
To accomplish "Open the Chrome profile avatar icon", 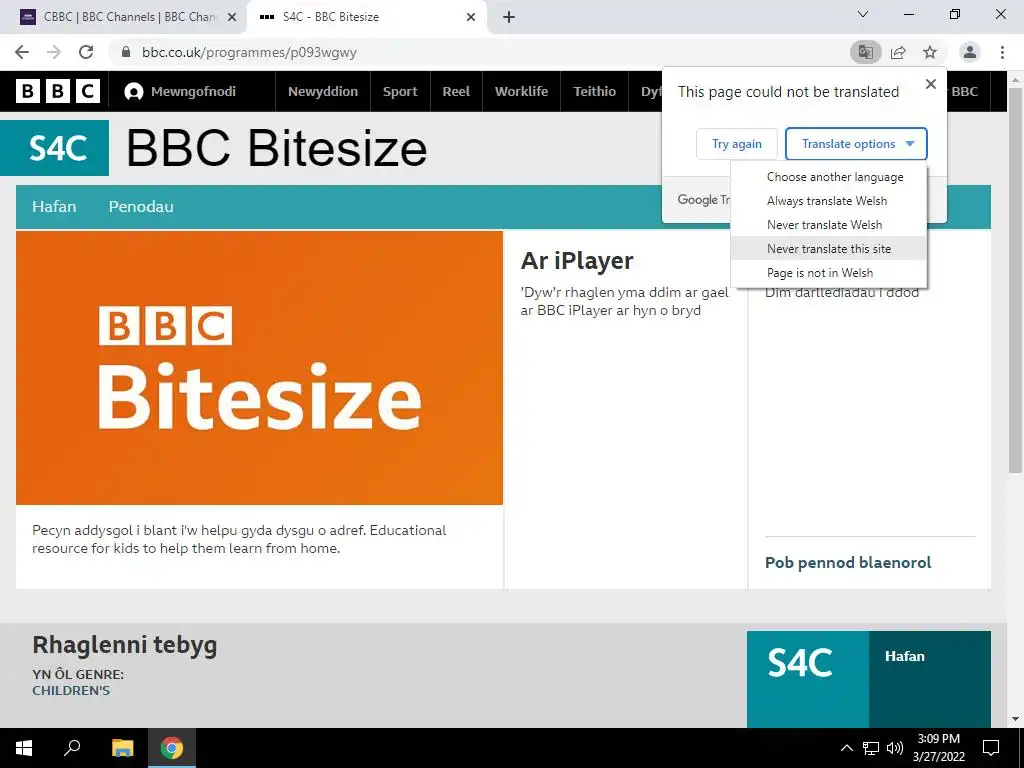I will pos(970,52).
